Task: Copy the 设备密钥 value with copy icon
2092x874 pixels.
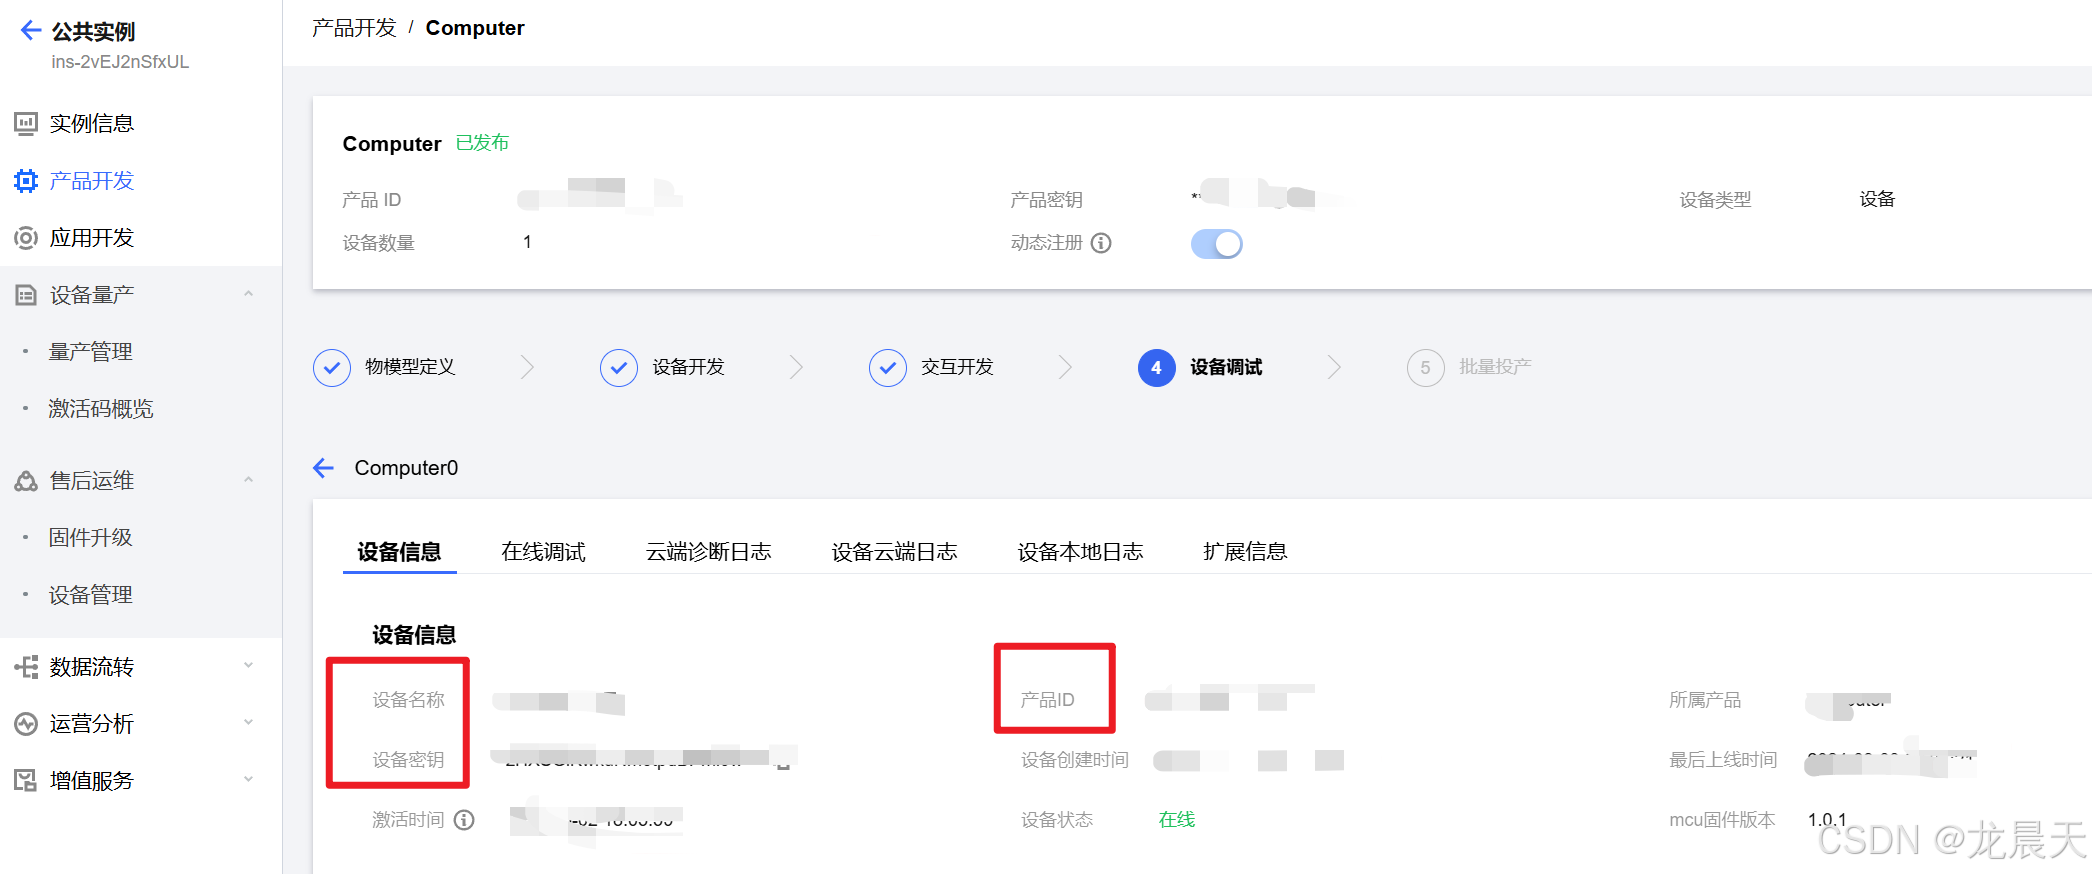Action: point(784,763)
